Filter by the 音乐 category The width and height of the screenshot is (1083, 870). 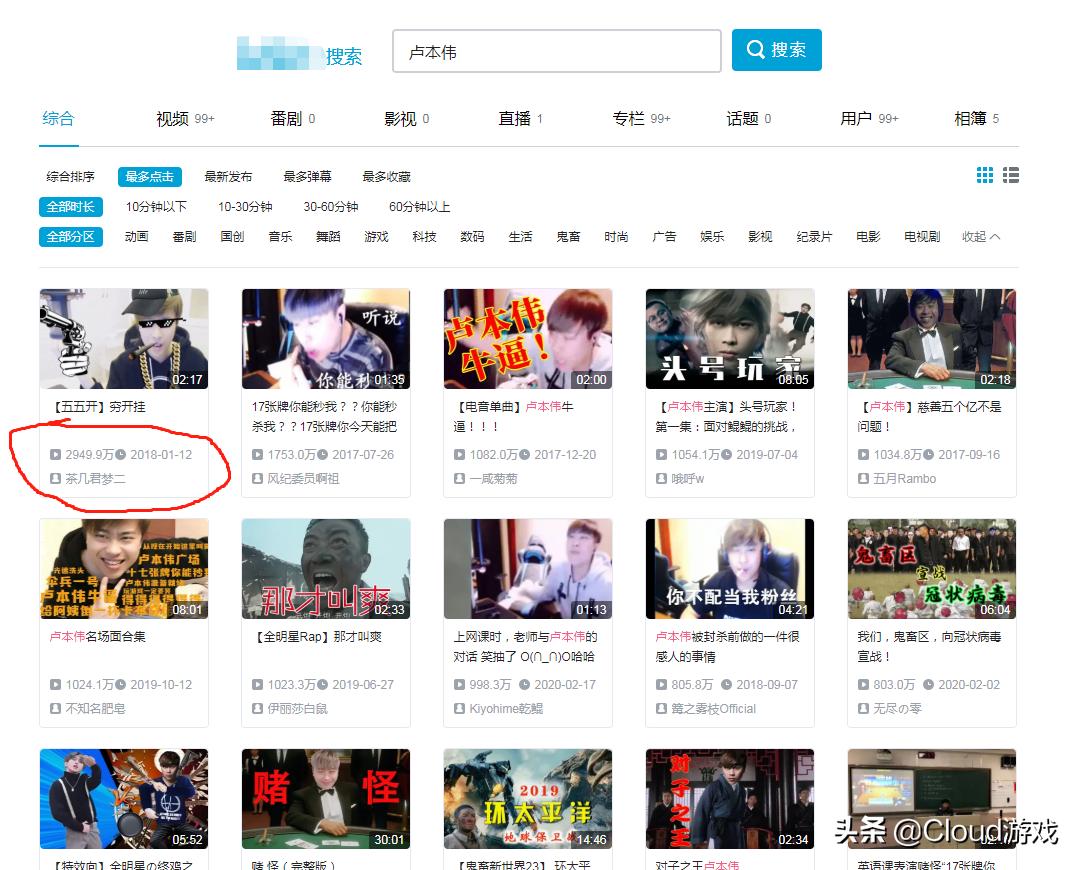(280, 237)
